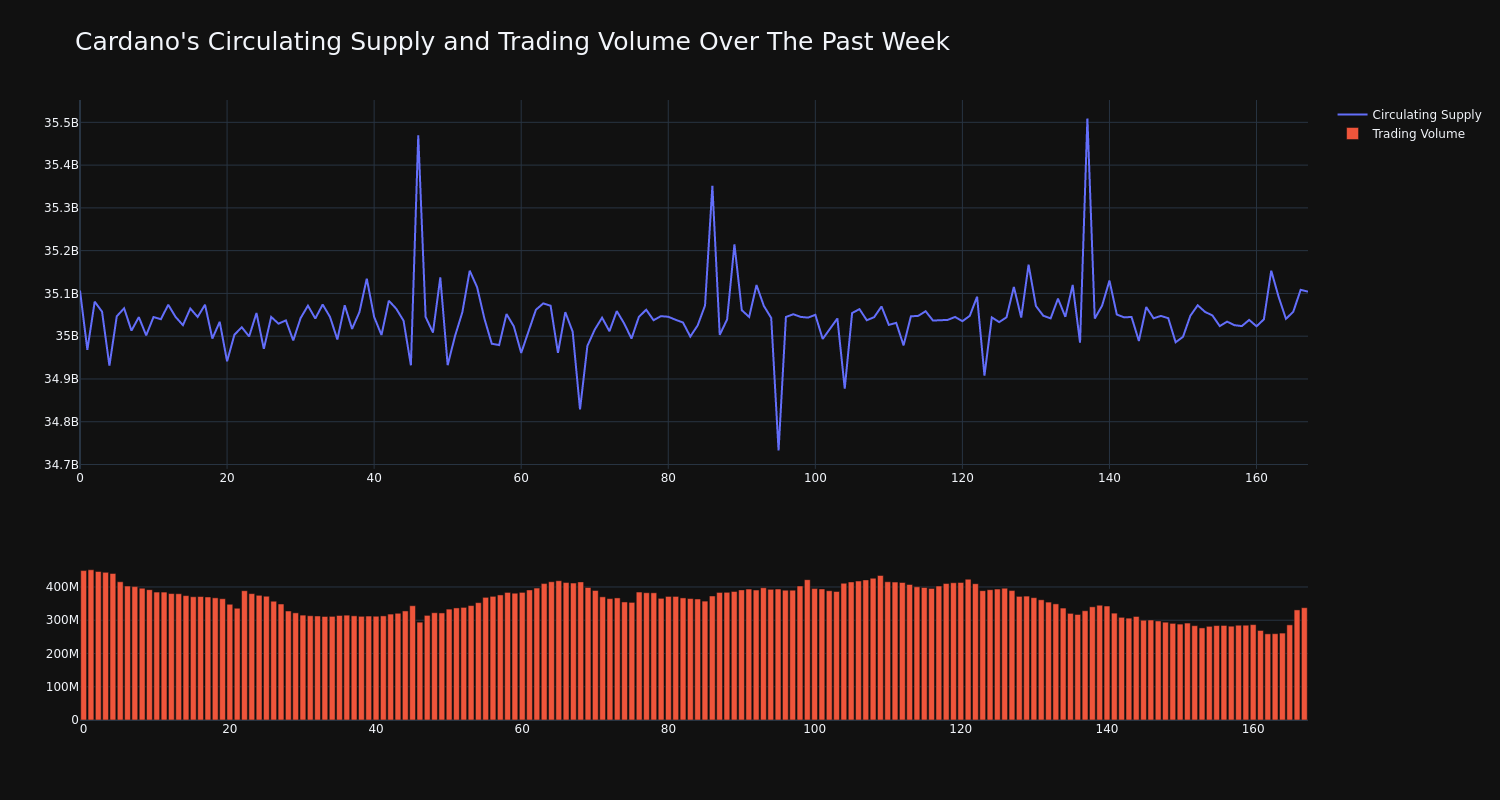This screenshot has height=800, width=1500.
Task: Click the supply dip near x=68
Action: coord(580,408)
